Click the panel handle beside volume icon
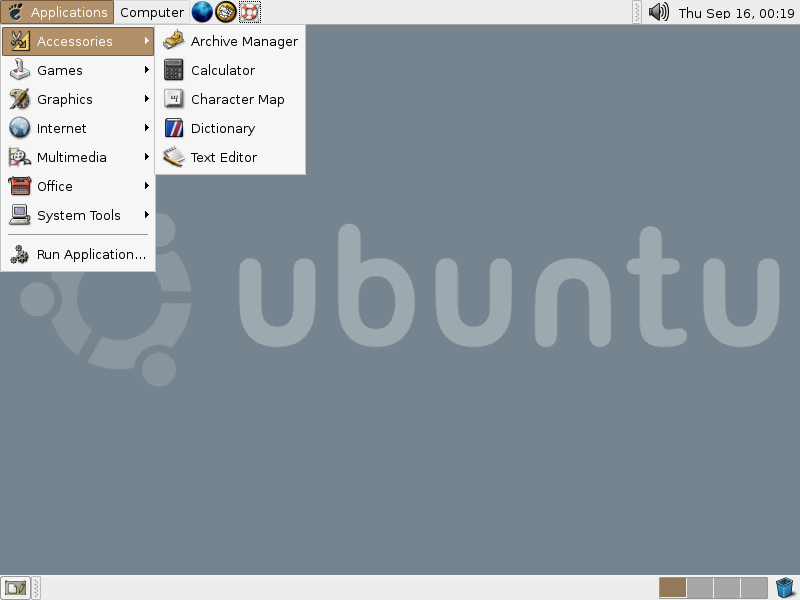 click(637, 12)
